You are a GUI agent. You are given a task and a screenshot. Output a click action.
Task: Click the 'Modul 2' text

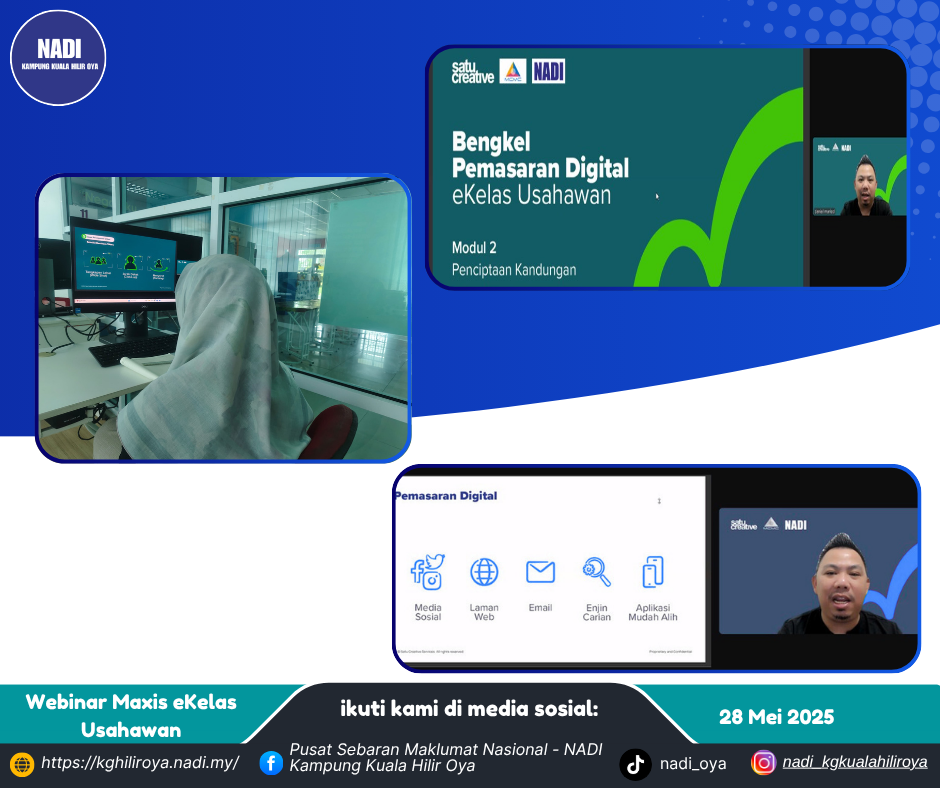point(474,248)
